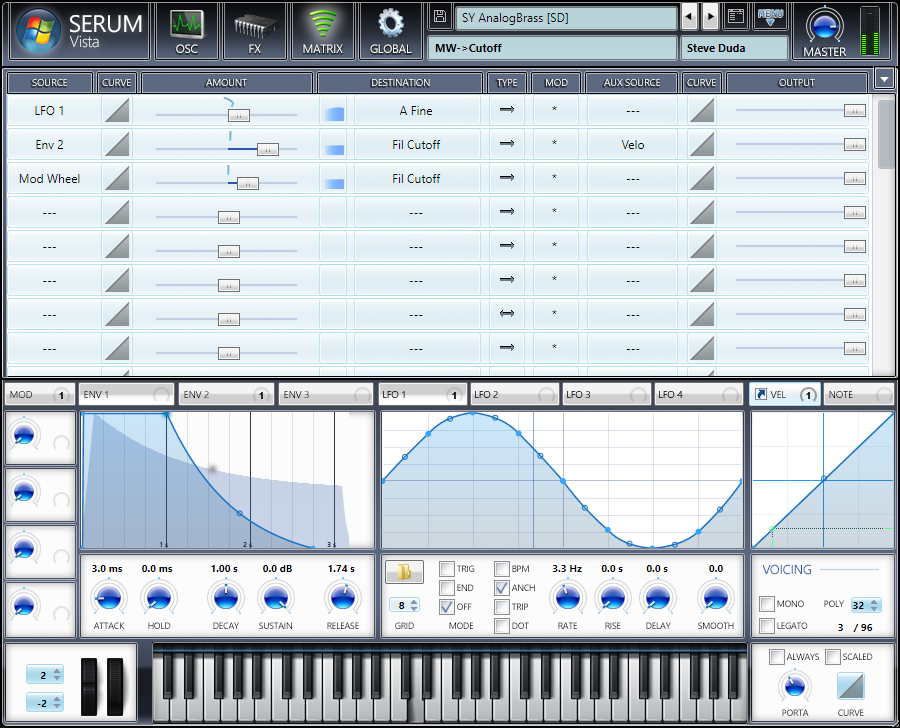
Task: Click the RELEASE knob
Action: coord(343,598)
